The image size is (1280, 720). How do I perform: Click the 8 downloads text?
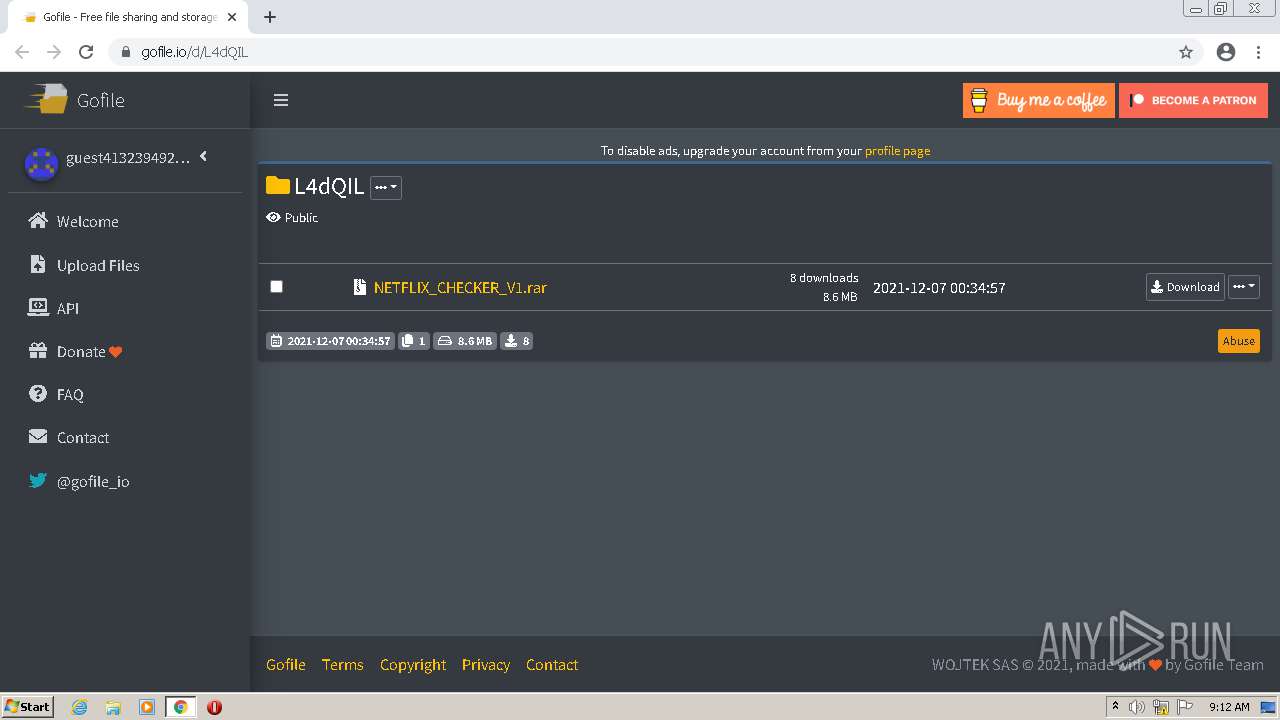point(824,278)
